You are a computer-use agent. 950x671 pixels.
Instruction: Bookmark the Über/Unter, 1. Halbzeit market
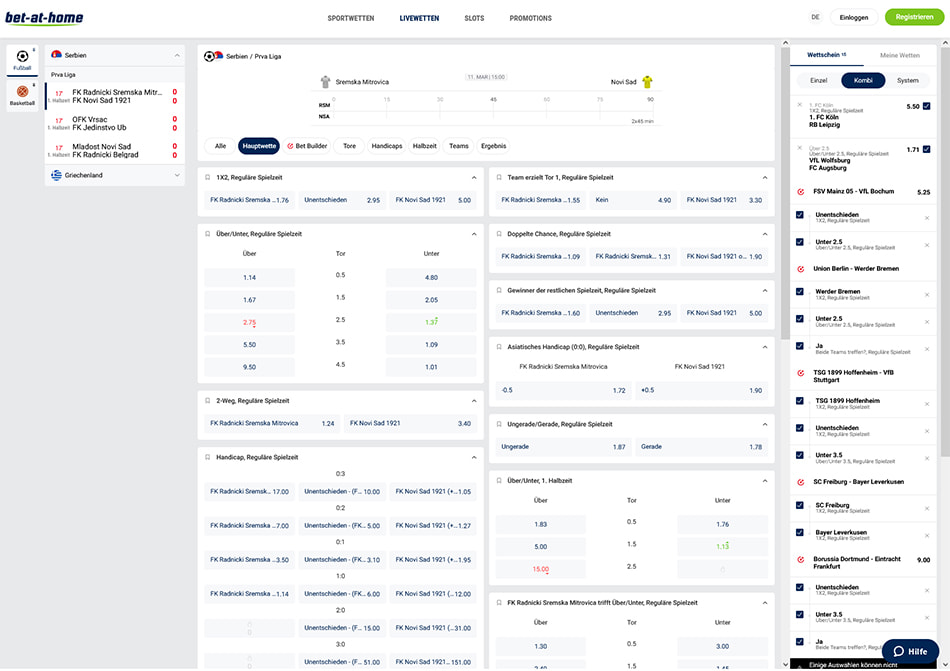click(x=499, y=481)
